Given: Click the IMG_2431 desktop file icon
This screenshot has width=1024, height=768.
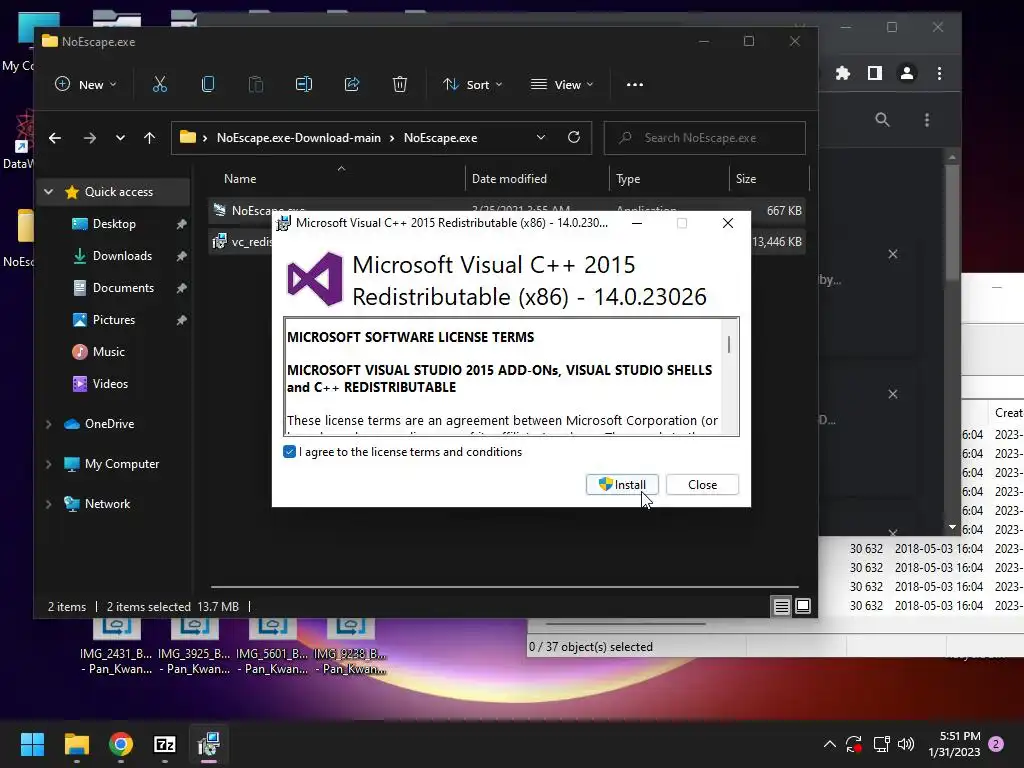Looking at the screenshot, I should (116, 645).
